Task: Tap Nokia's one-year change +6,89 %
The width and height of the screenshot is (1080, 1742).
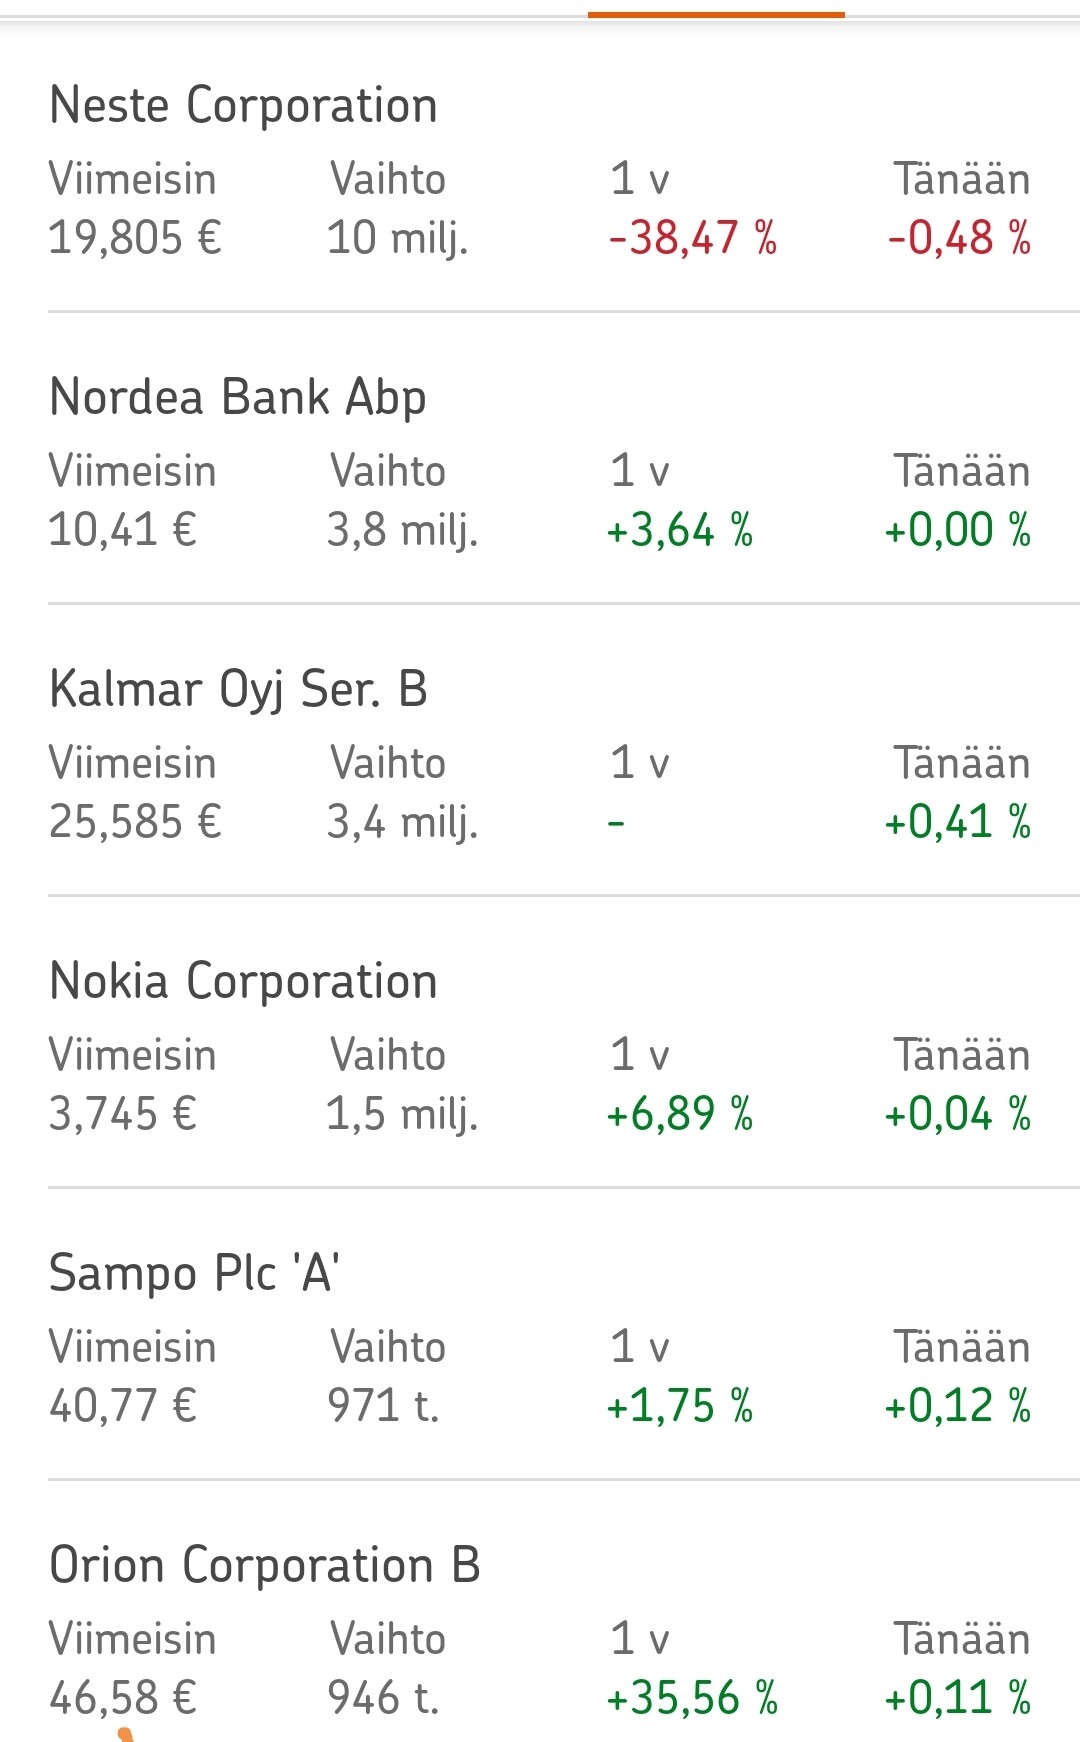Action: [679, 1114]
